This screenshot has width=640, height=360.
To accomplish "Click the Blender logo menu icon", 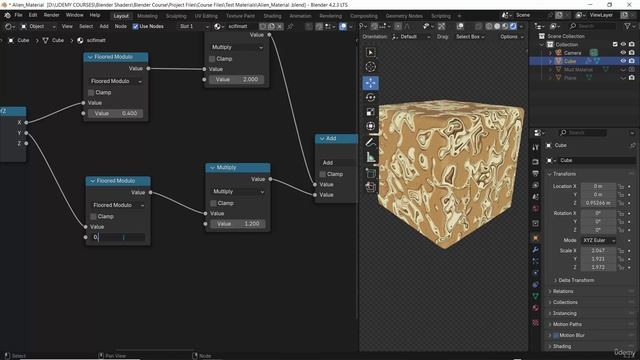I will click(x=7, y=16).
